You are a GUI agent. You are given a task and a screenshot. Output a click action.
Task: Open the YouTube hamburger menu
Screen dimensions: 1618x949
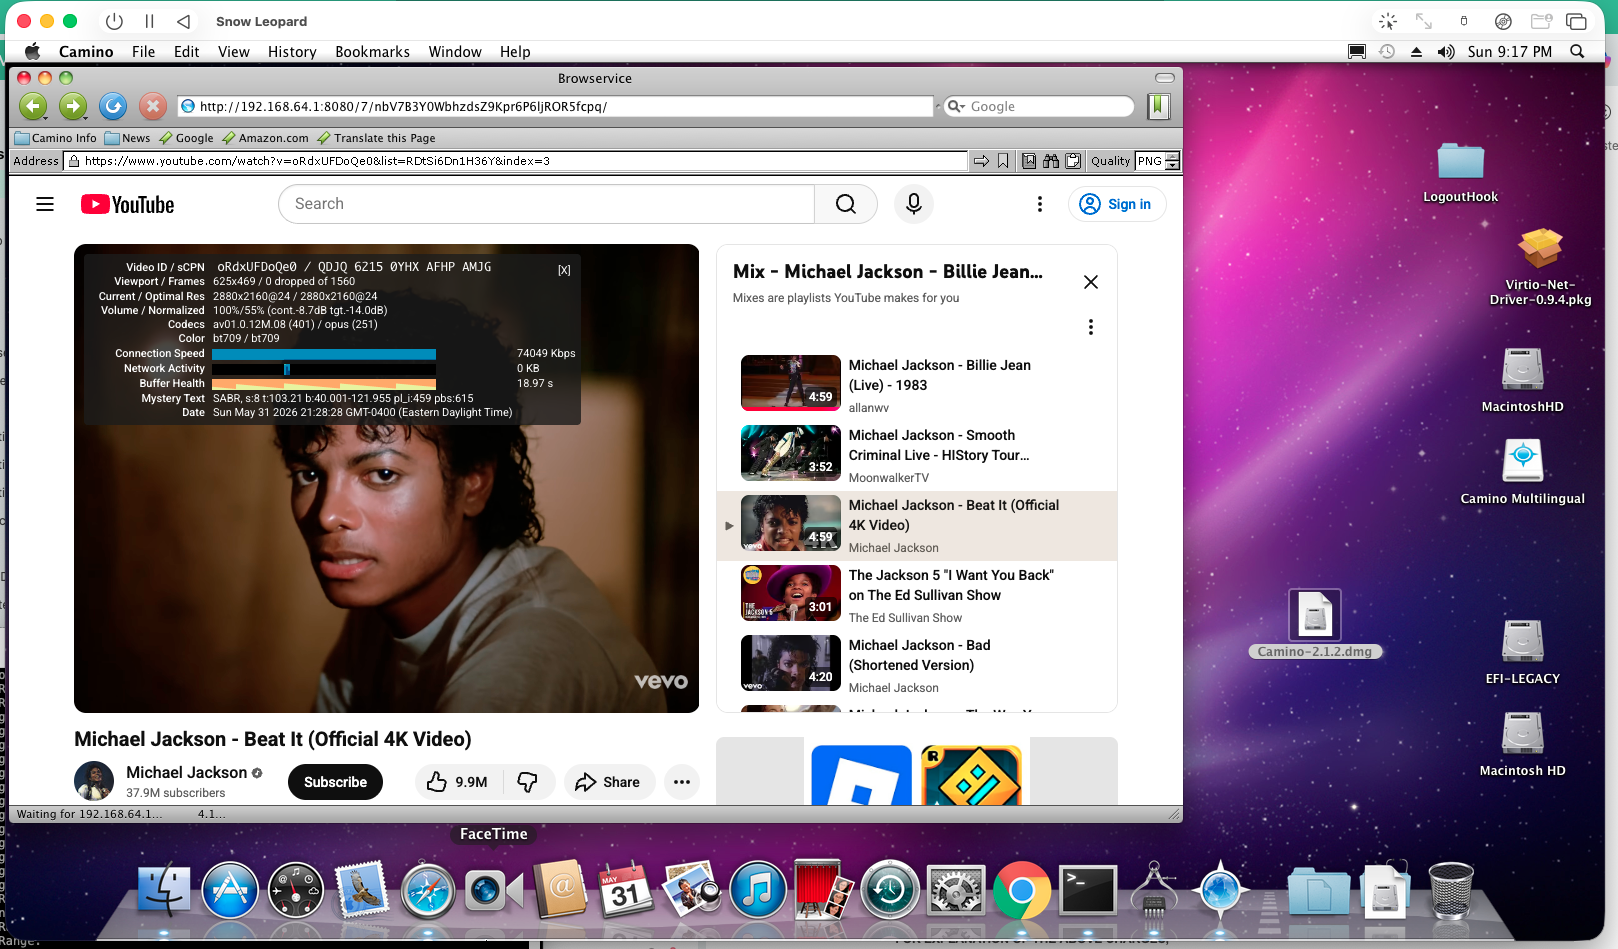coord(45,204)
